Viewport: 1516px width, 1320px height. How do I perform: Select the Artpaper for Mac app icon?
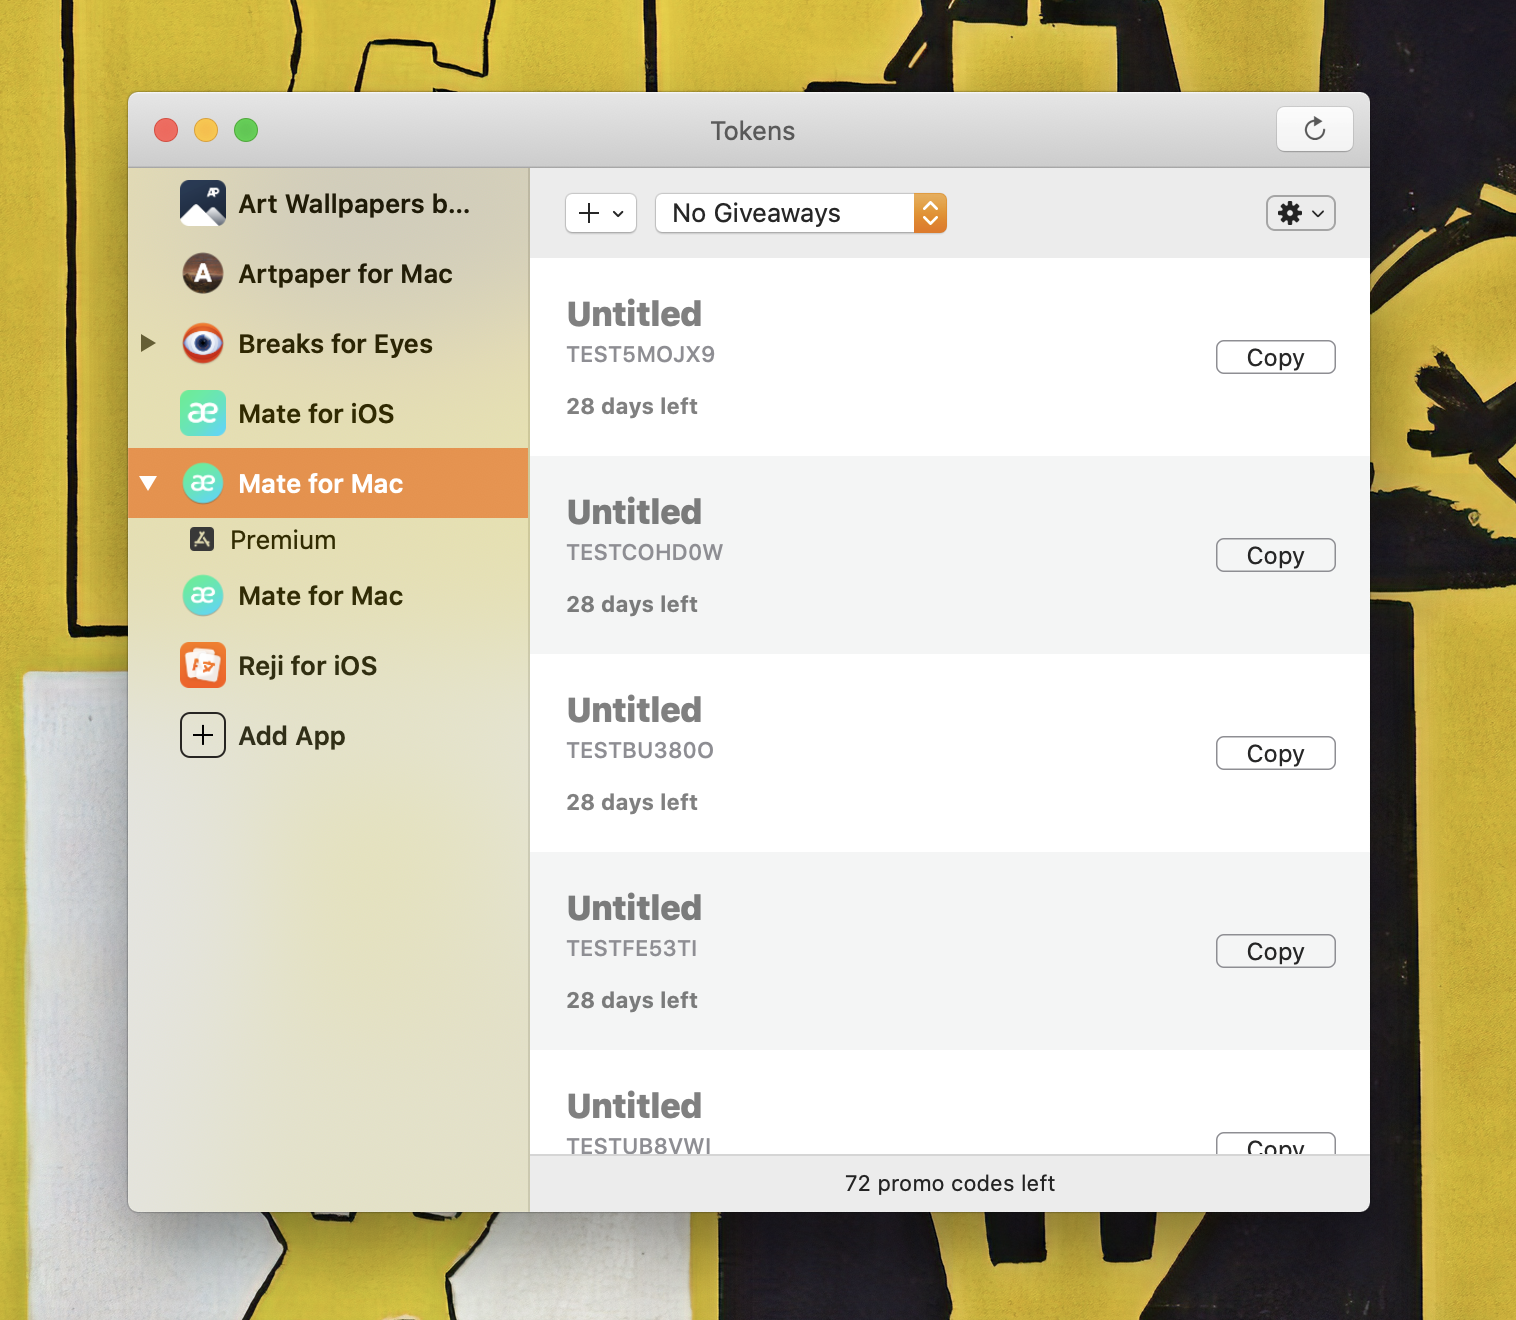pyautogui.click(x=203, y=274)
